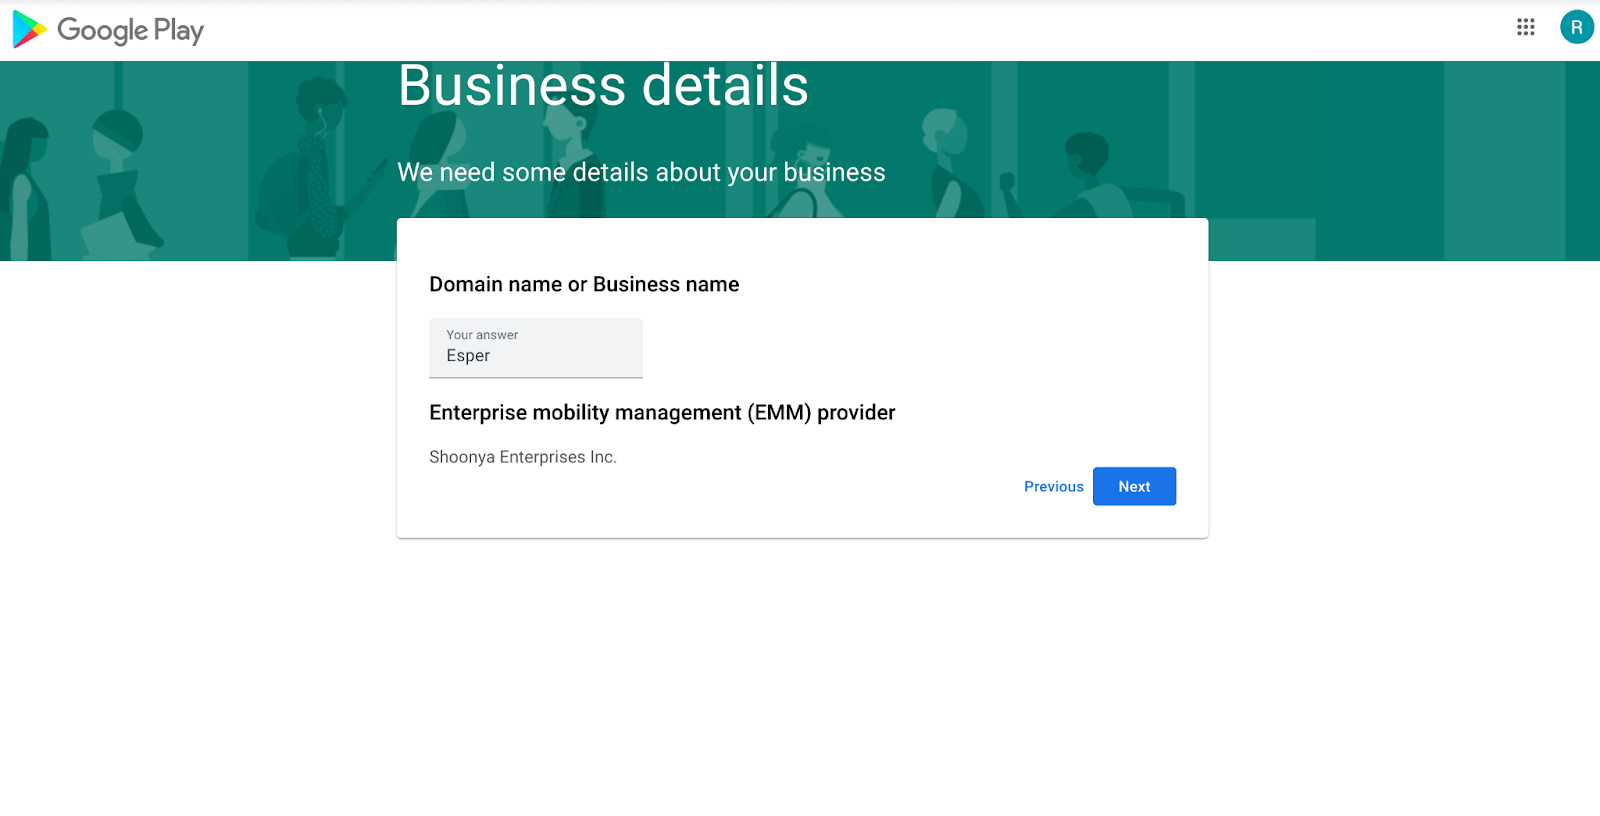
Task: Click the Business details page title
Action: (x=603, y=85)
